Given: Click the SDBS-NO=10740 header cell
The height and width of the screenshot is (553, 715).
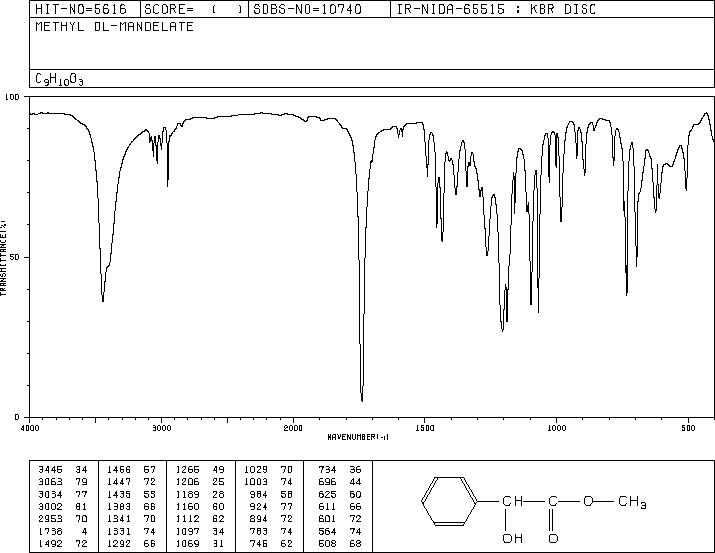Looking at the screenshot, I should [x=307, y=9].
